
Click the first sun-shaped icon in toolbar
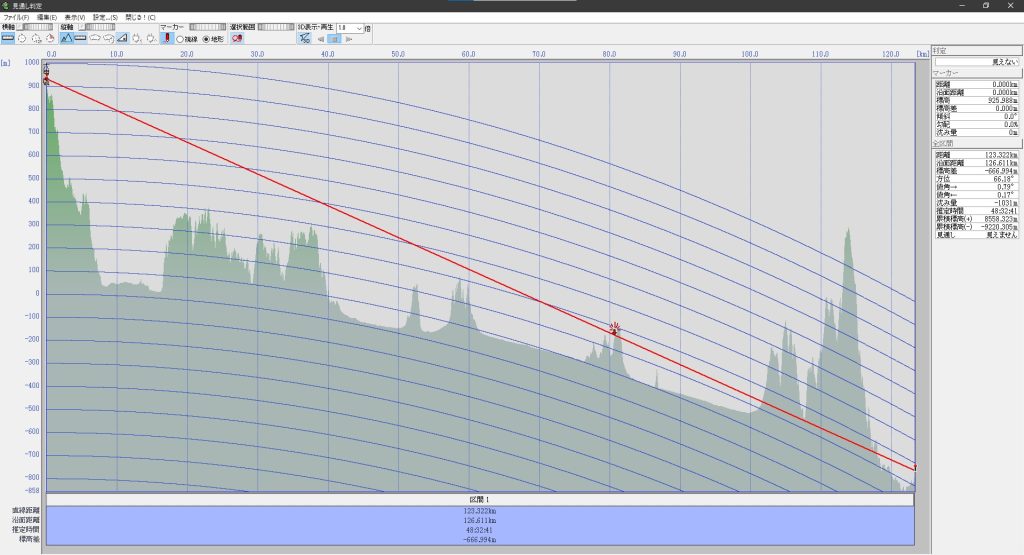coord(137,39)
